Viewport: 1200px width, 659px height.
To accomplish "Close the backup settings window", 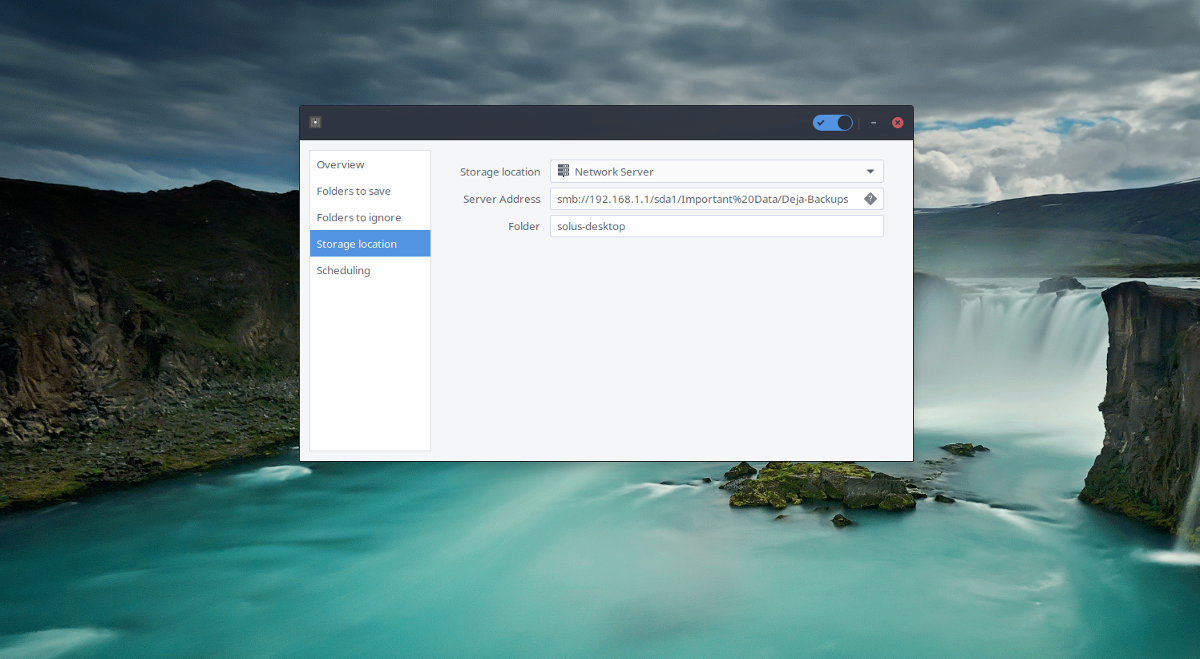I will click(897, 123).
